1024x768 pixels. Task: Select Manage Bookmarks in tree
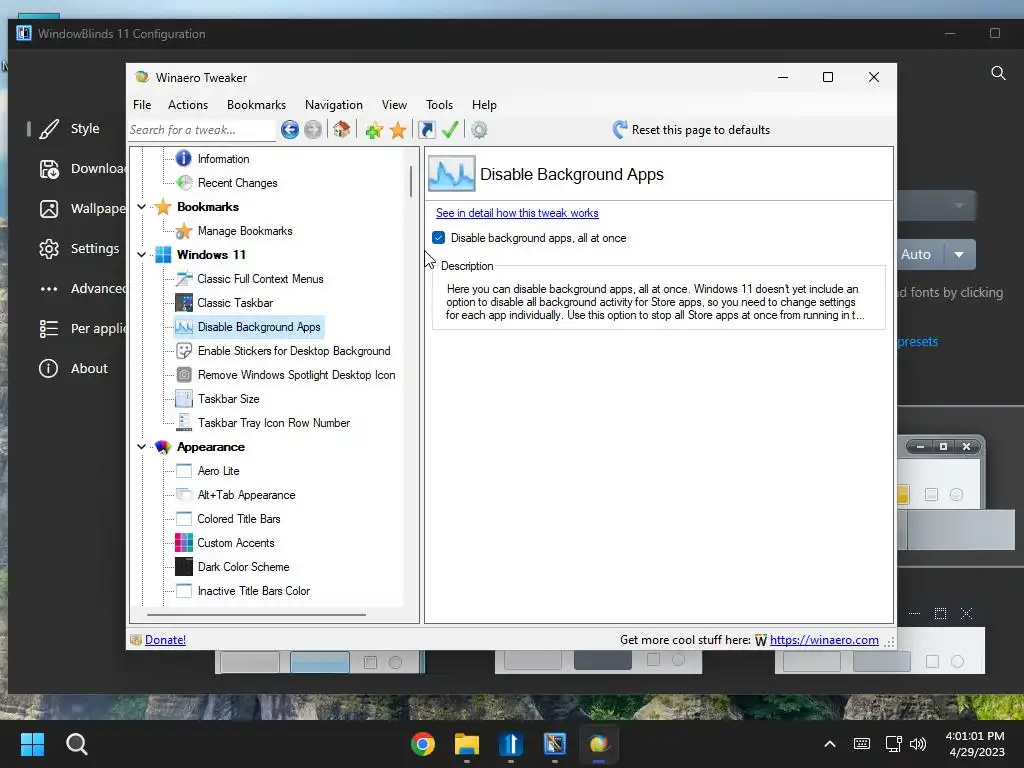coord(245,231)
